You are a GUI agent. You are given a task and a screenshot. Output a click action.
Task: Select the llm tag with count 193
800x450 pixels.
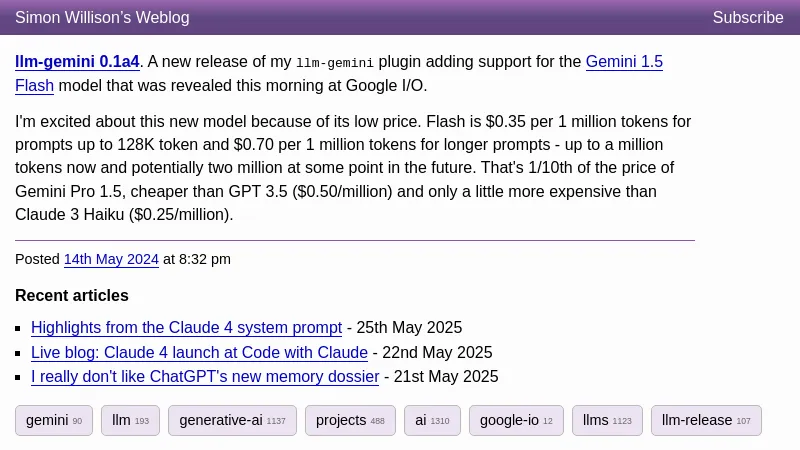point(130,420)
